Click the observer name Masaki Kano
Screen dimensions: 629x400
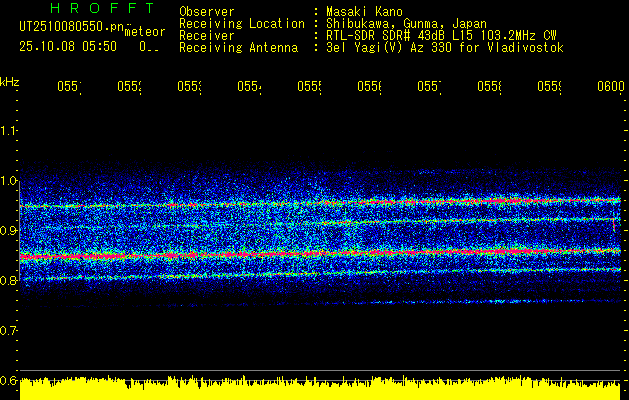click(x=364, y=12)
